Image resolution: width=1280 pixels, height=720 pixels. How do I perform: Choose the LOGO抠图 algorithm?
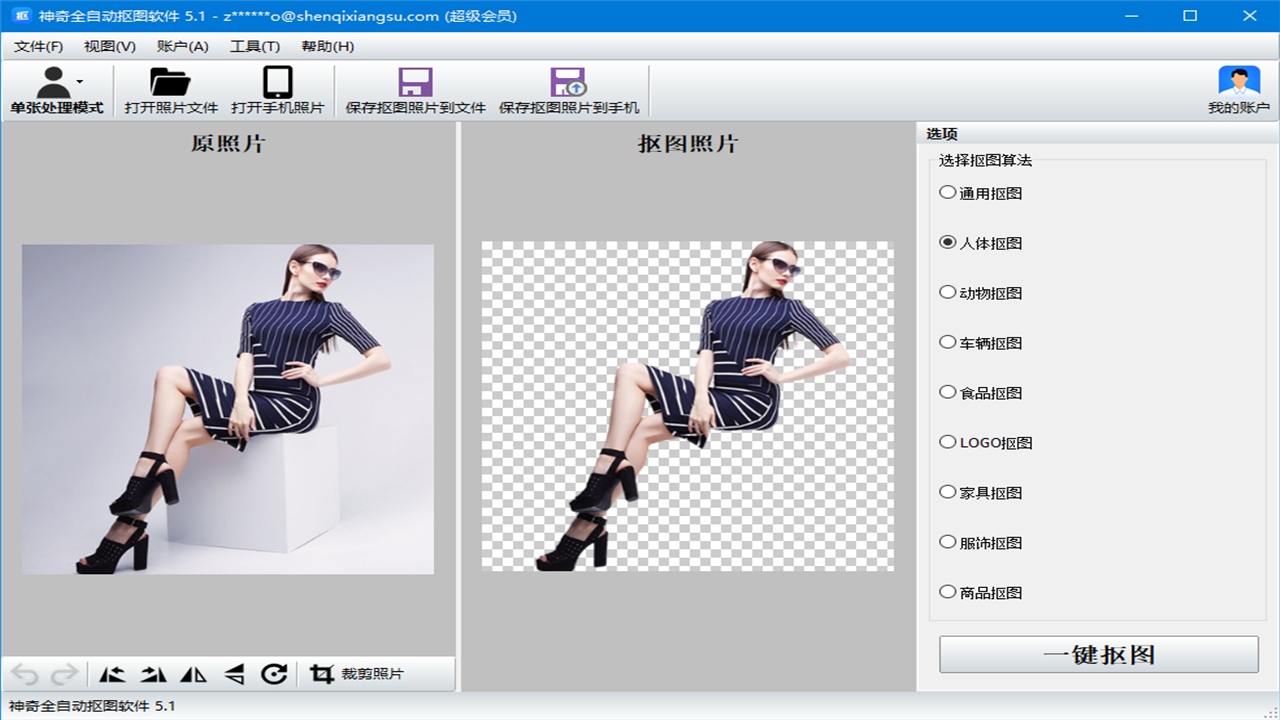pos(948,442)
